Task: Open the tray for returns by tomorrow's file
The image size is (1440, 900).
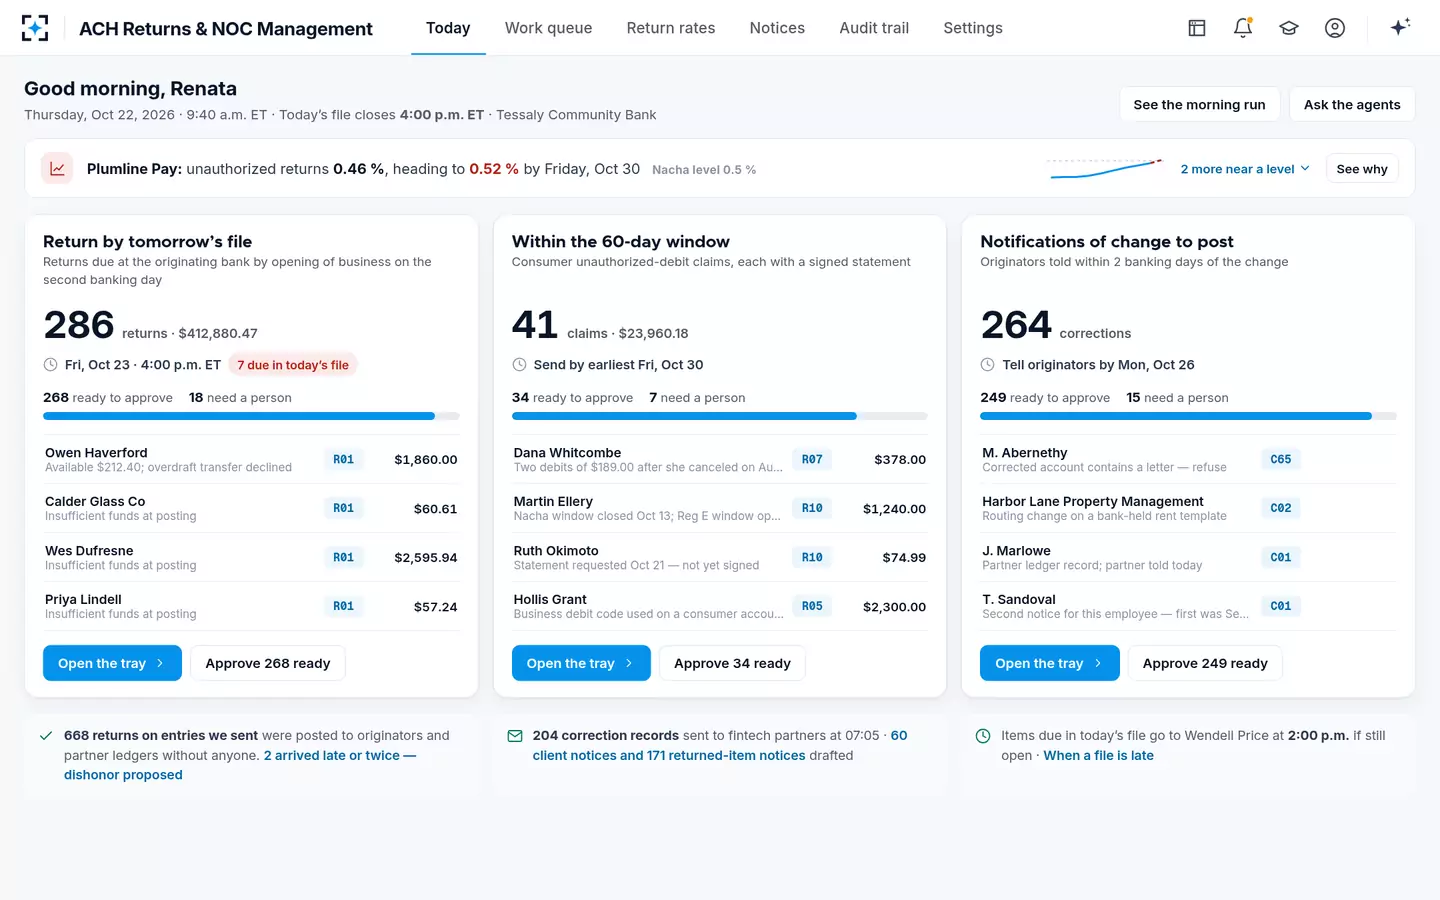Action: coord(112,663)
